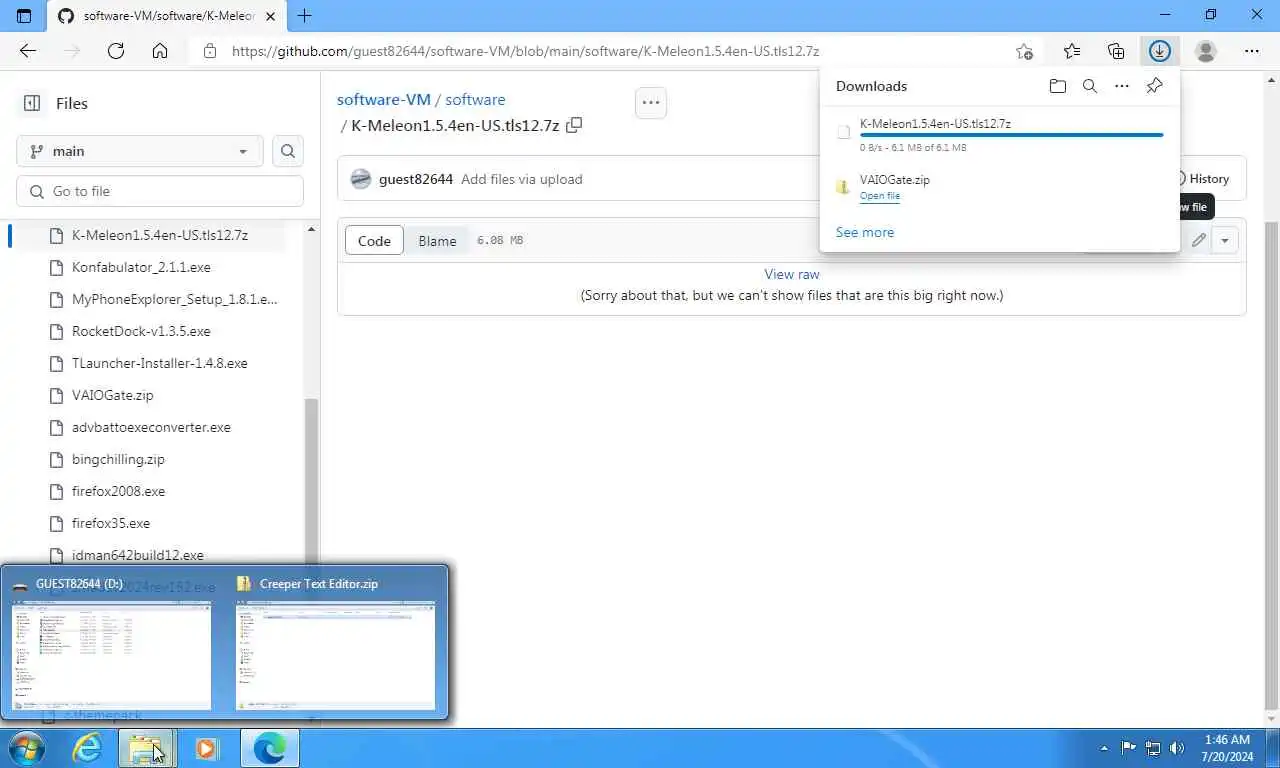Select K-Meleon1.5.4en-US.tls12.7z in file tree

[x=160, y=235]
